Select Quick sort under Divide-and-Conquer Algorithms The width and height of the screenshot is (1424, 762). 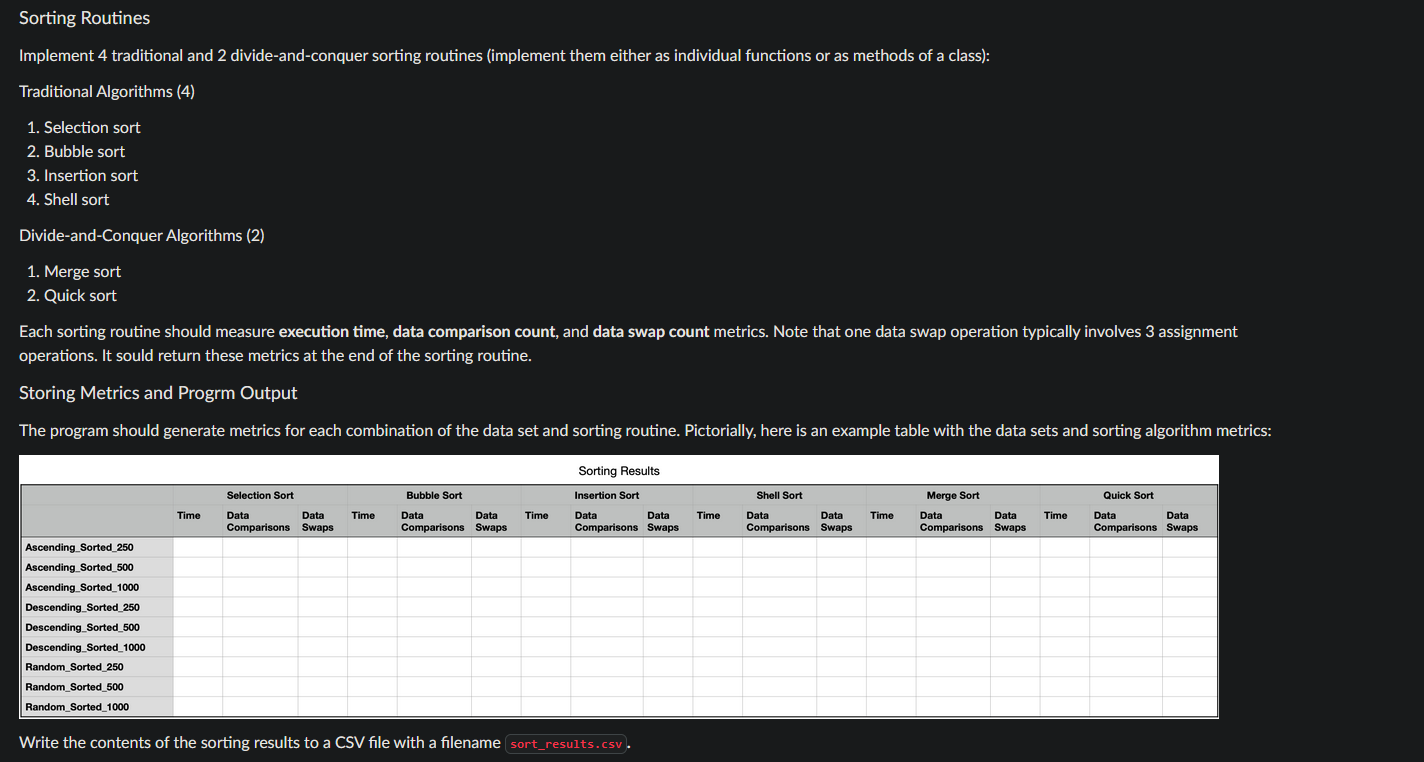[80, 295]
